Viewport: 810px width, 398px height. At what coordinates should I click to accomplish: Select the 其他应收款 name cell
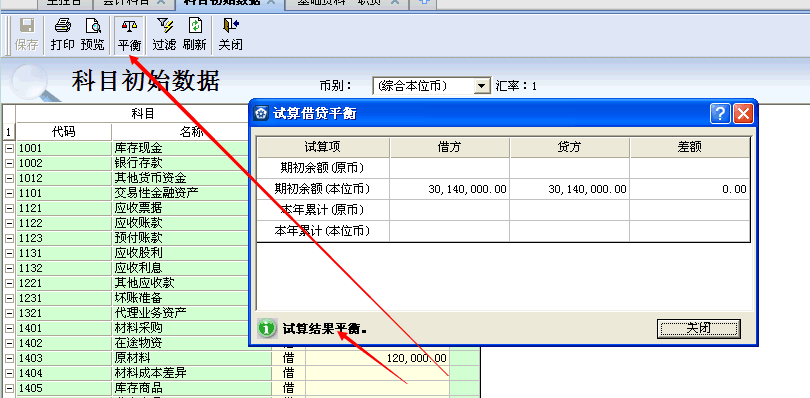pyautogui.click(x=181, y=283)
